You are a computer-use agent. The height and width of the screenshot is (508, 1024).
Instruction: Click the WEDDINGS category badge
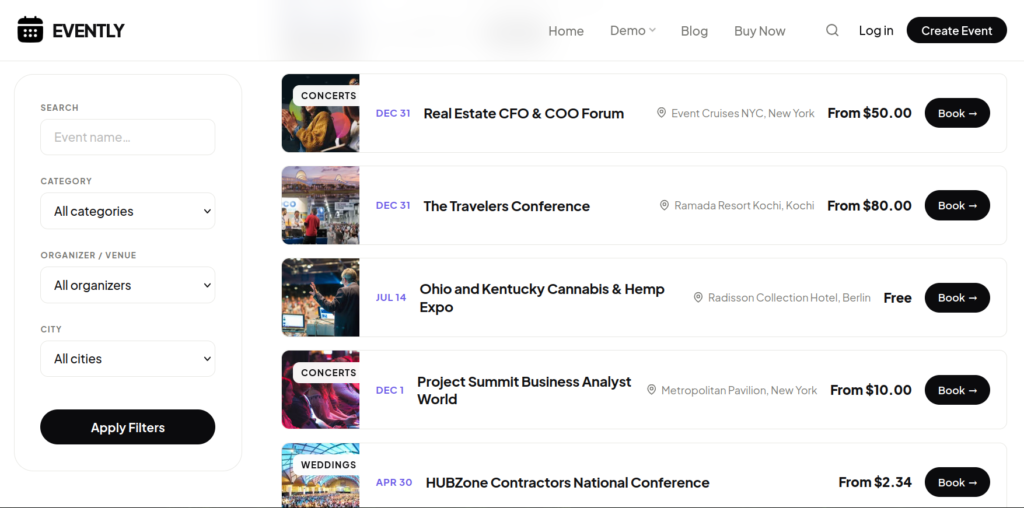(x=328, y=465)
